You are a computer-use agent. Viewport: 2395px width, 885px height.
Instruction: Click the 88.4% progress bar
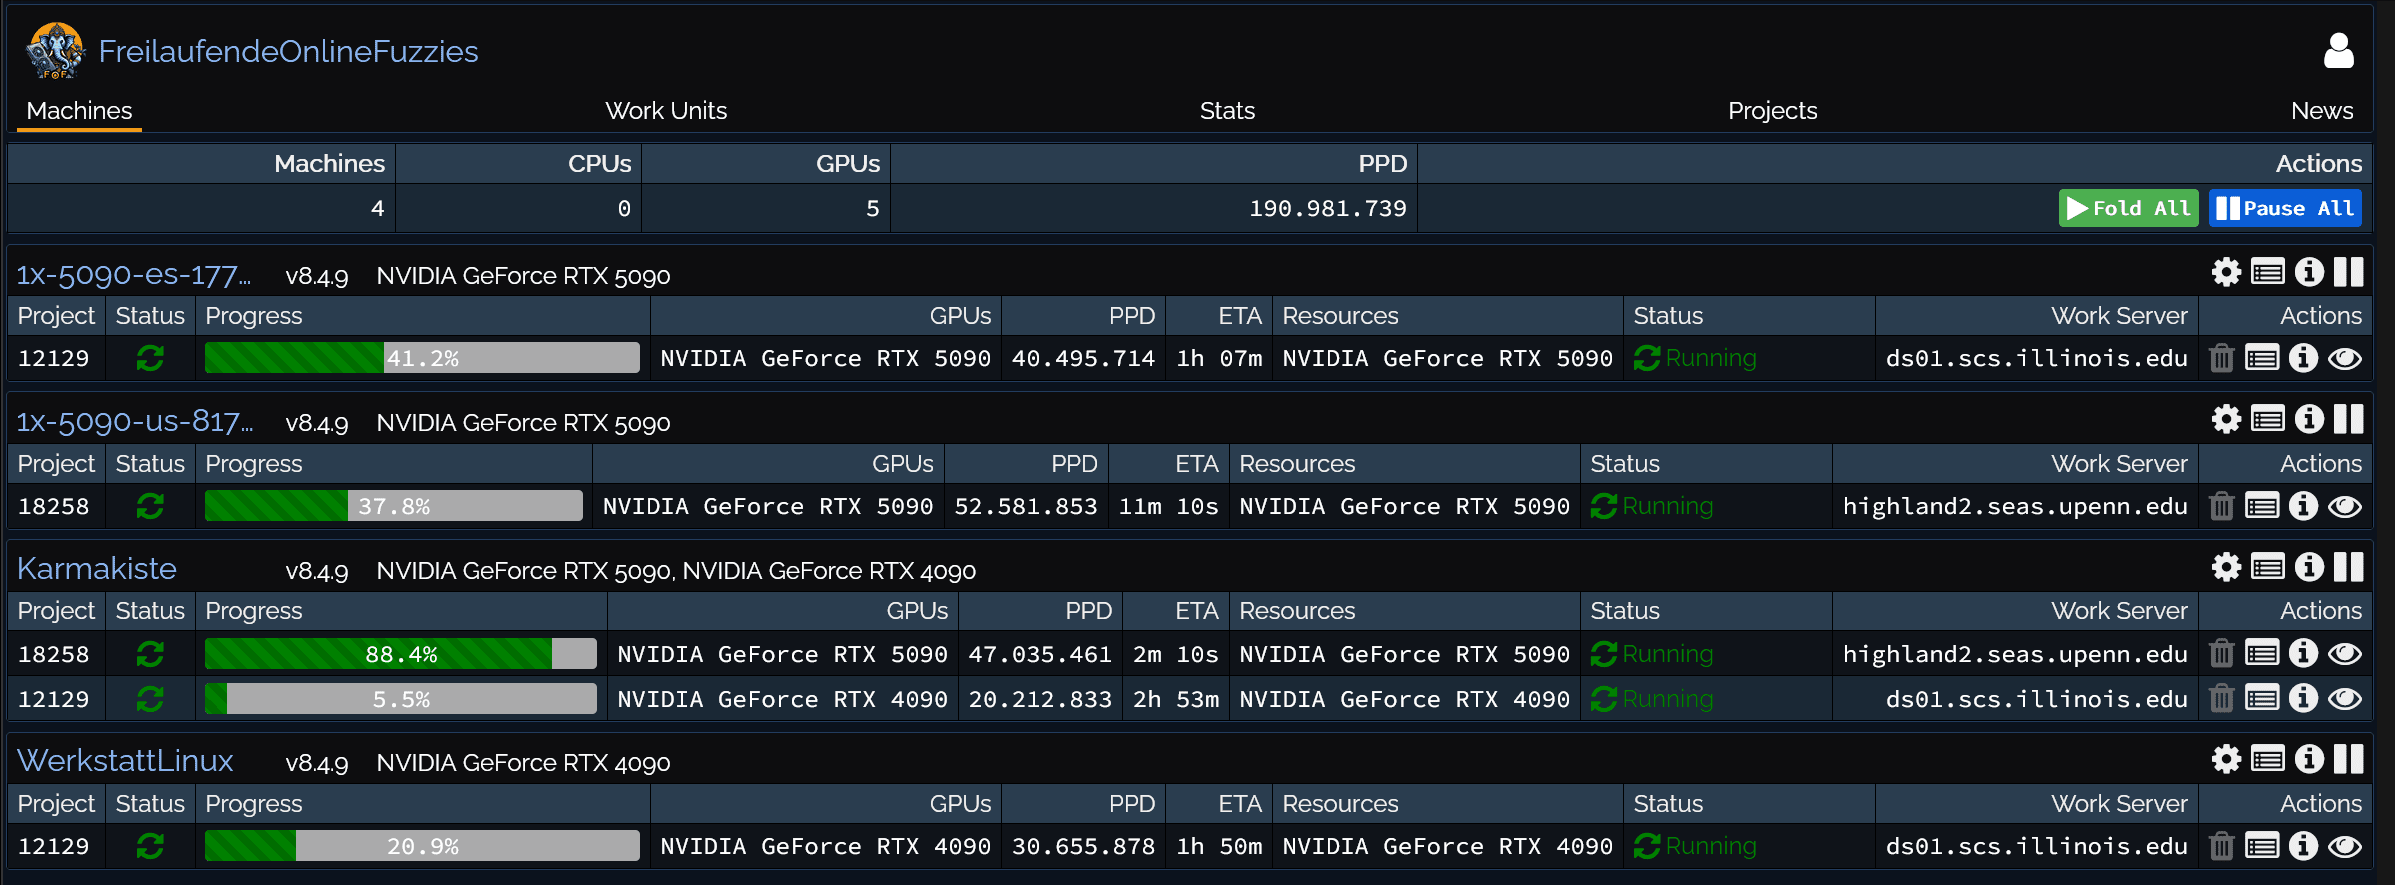(x=400, y=654)
